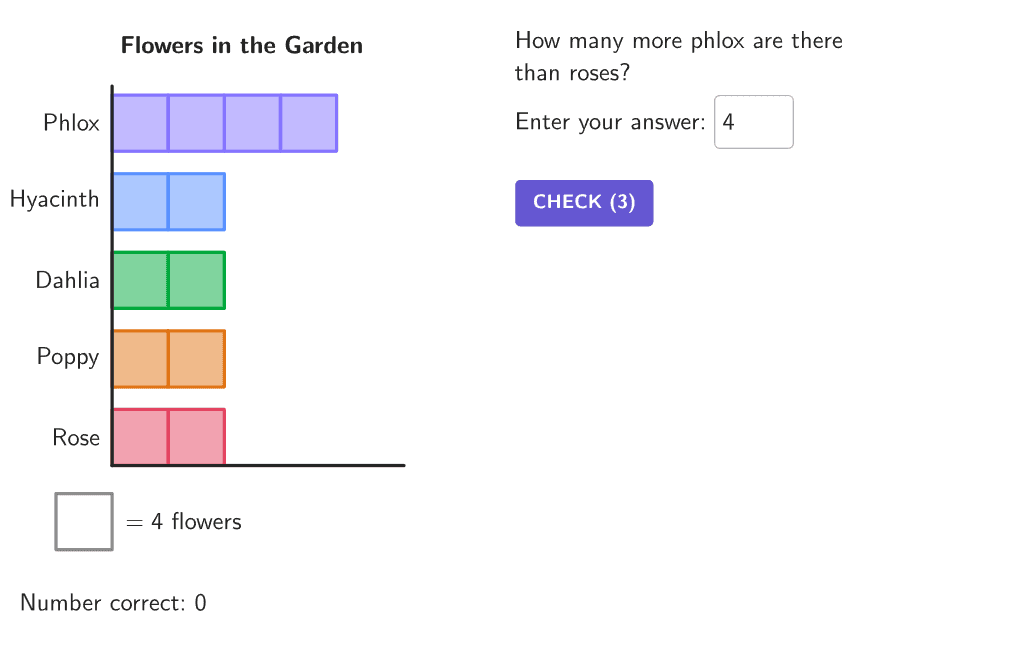Viewport: 1032px width, 645px height.
Task: Click the first green Dahlia square
Action: pyautogui.click(x=140, y=280)
